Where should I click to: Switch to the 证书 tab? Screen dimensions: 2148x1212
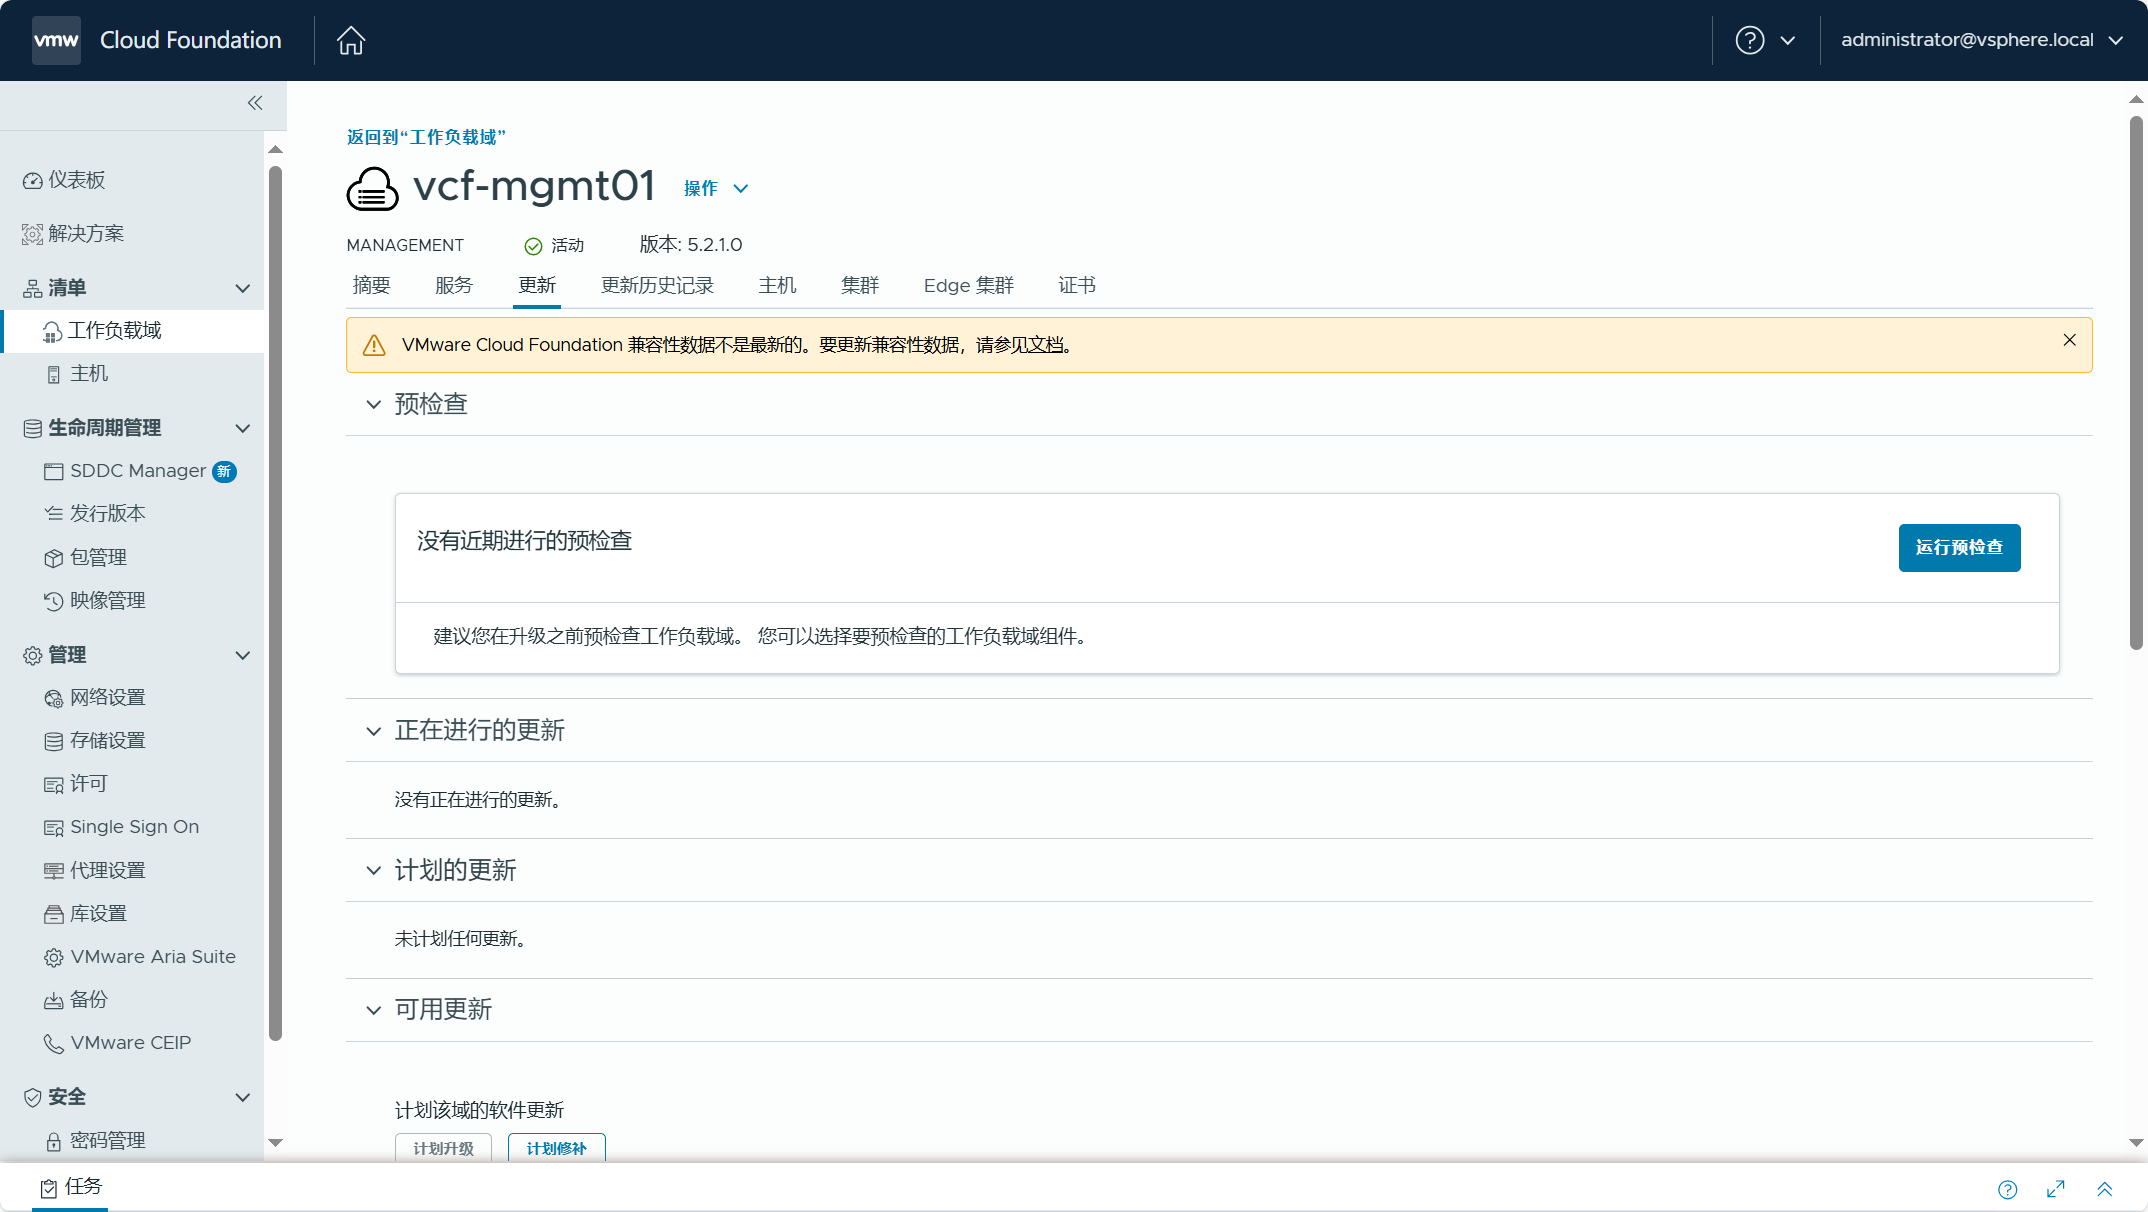click(x=1077, y=286)
